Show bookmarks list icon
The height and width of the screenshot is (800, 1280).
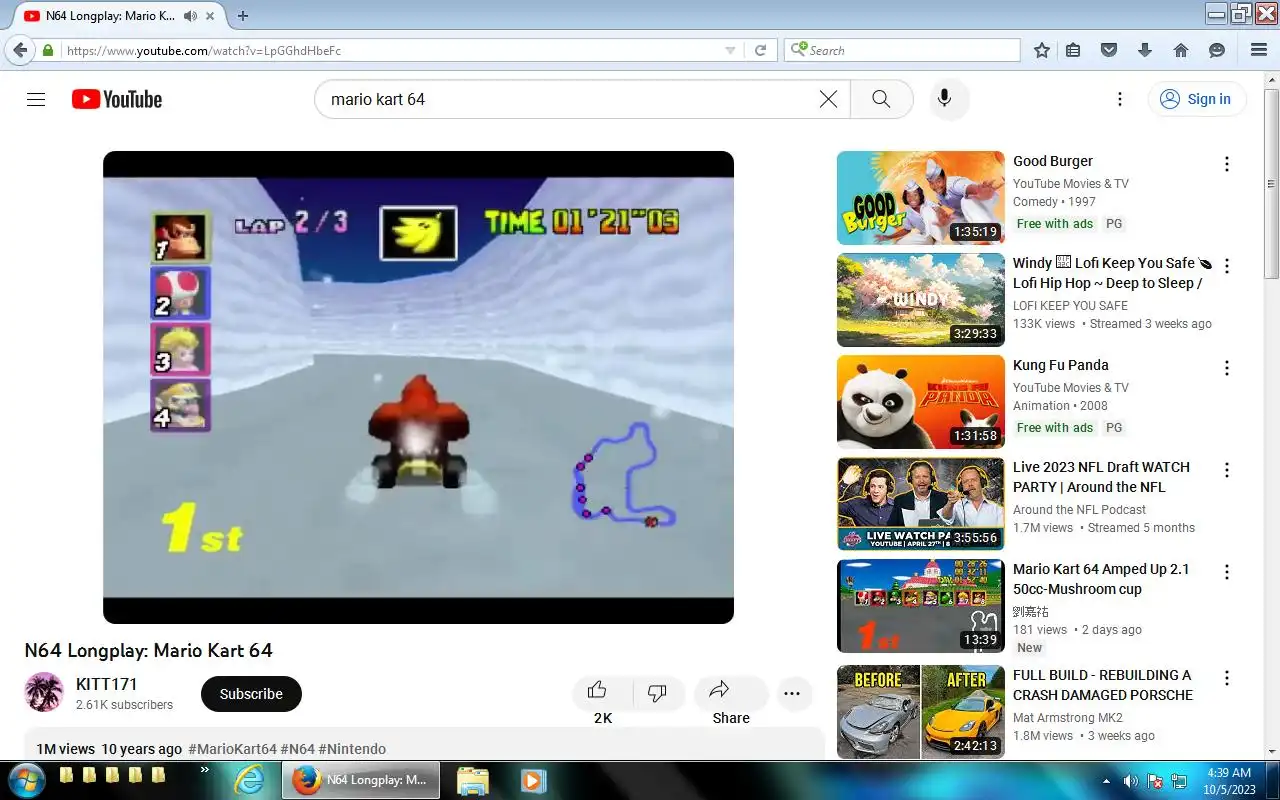(1073, 50)
